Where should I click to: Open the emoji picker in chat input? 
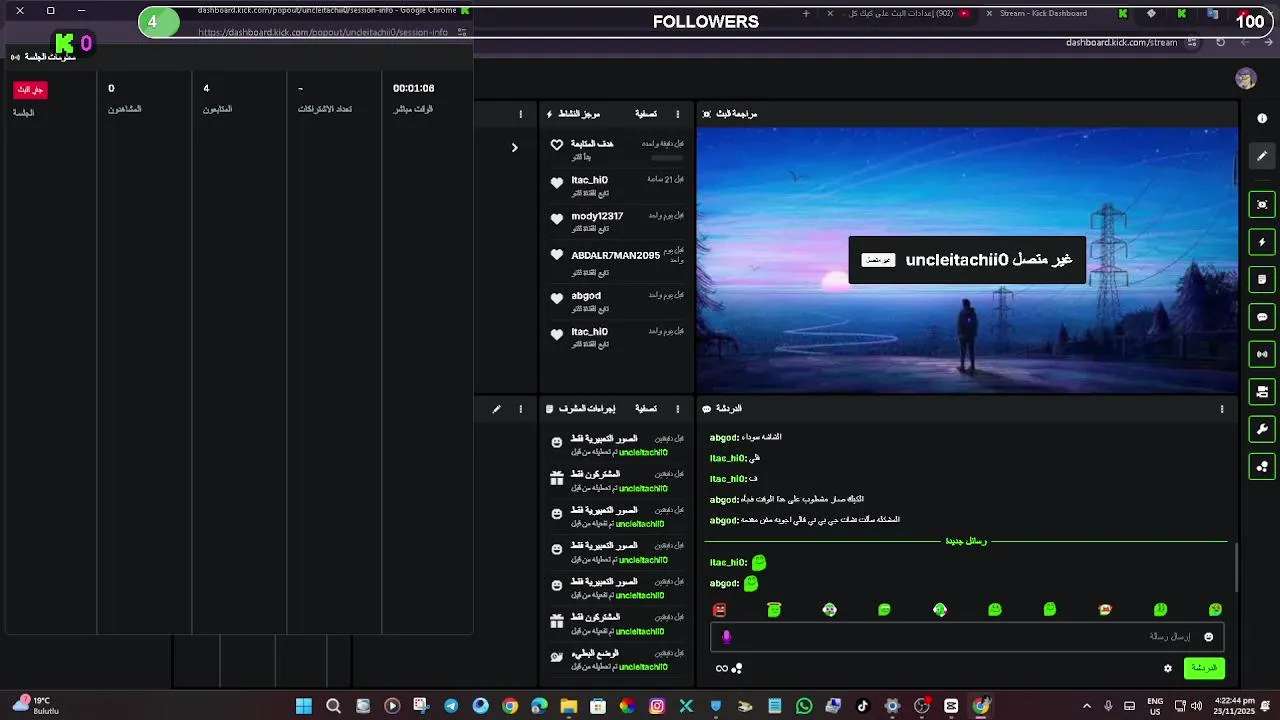(1208, 637)
